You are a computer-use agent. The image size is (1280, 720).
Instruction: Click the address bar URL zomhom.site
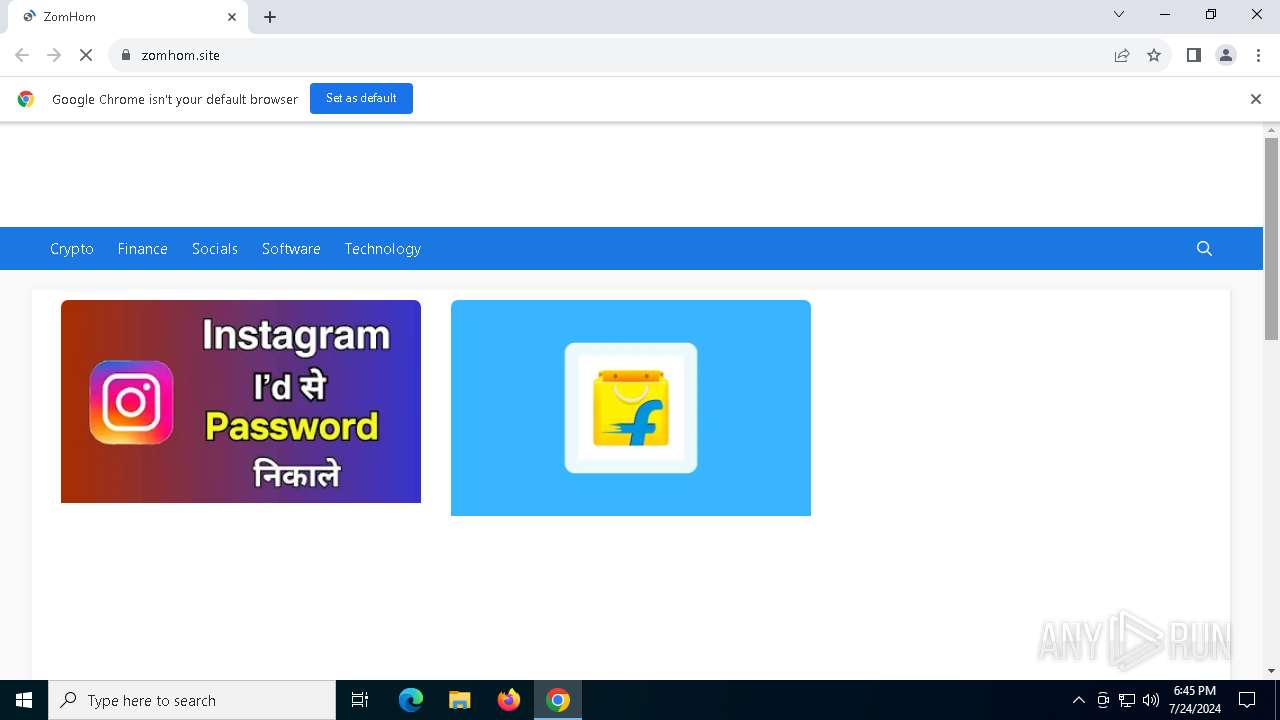click(x=181, y=55)
